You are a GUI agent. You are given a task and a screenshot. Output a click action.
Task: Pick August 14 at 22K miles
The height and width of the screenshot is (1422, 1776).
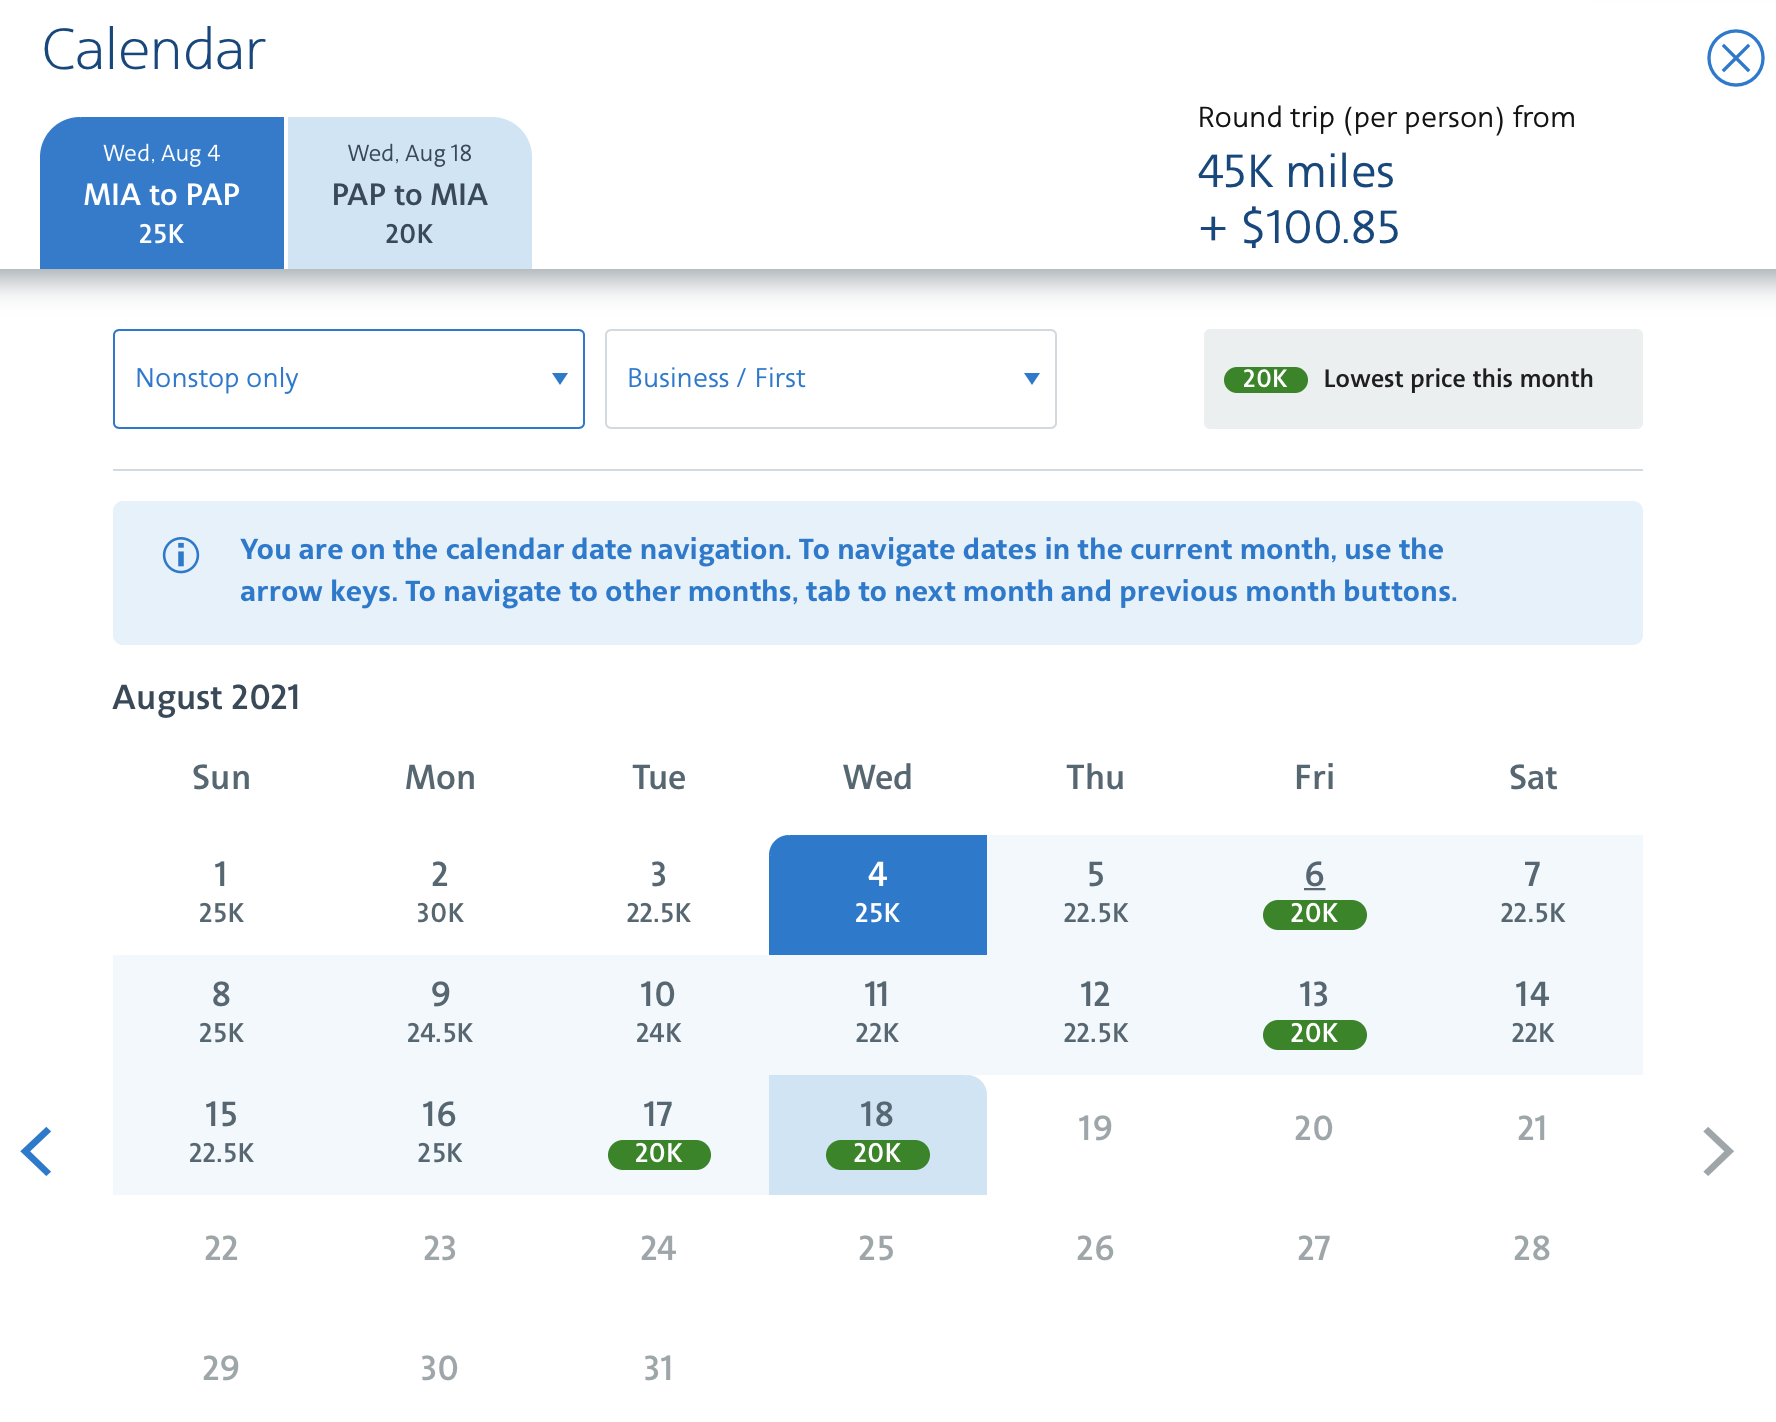point(1532,1013)
